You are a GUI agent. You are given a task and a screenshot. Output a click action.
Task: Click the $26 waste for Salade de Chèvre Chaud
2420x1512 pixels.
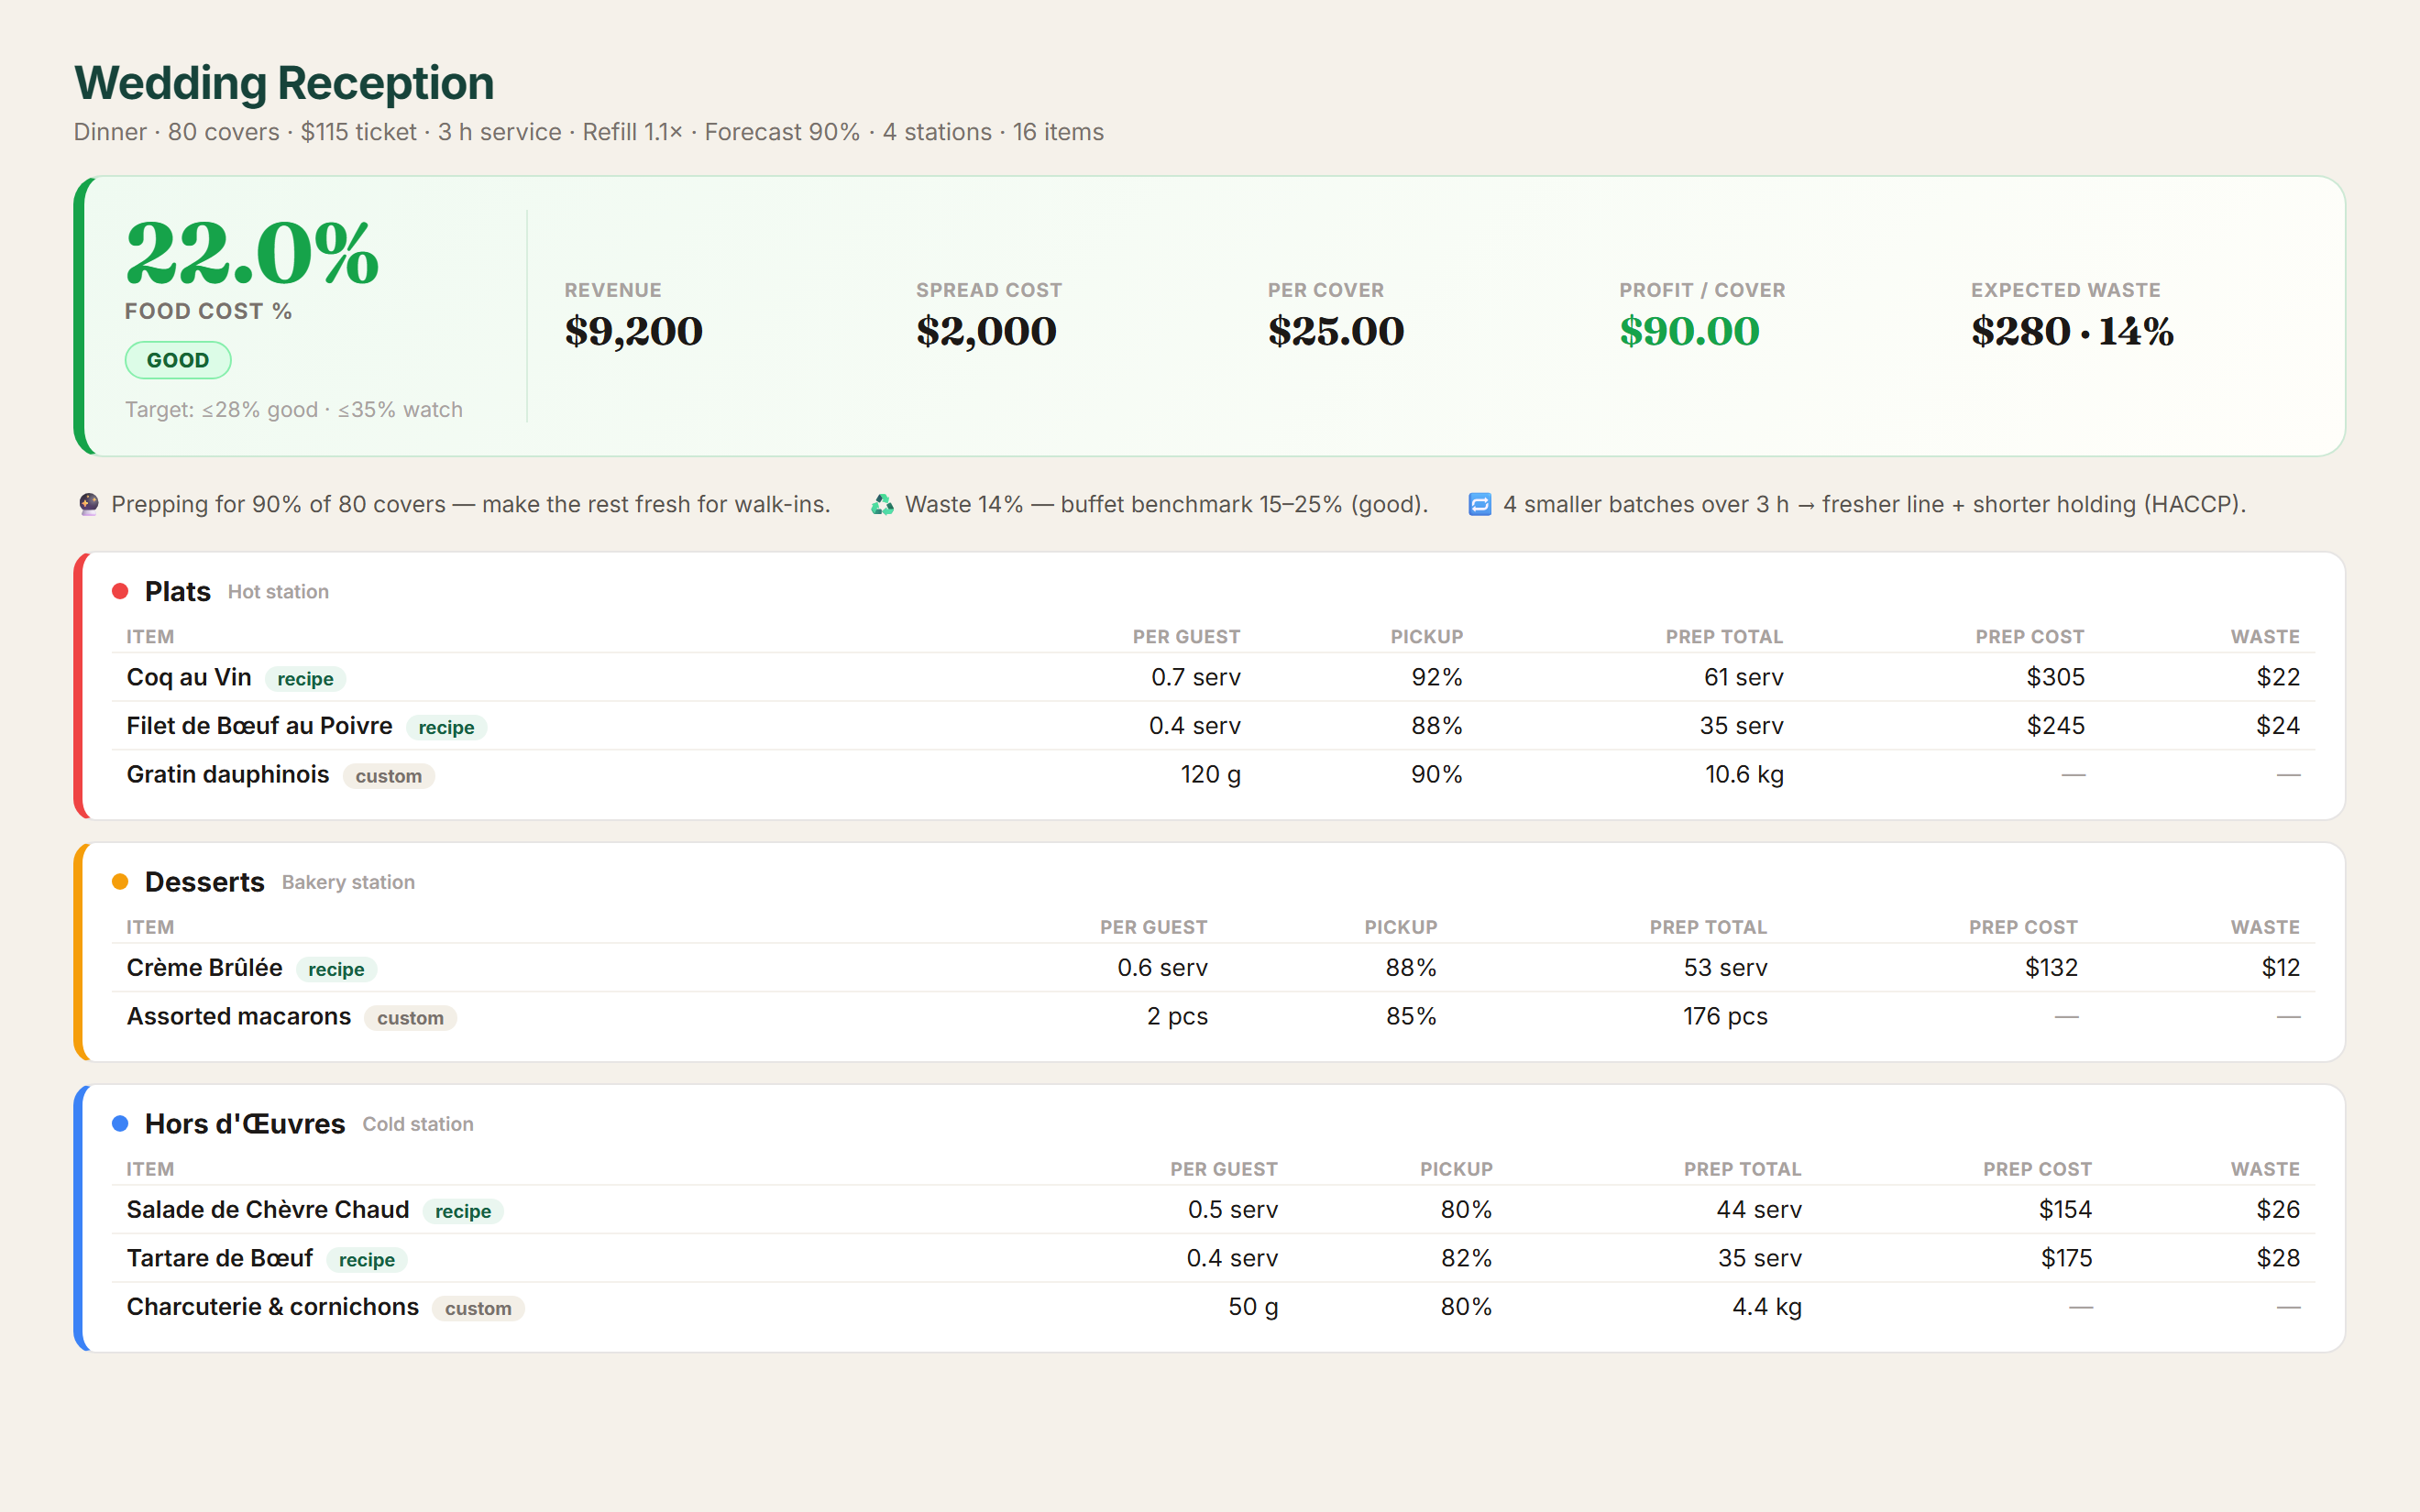tap(2278, 1209)
